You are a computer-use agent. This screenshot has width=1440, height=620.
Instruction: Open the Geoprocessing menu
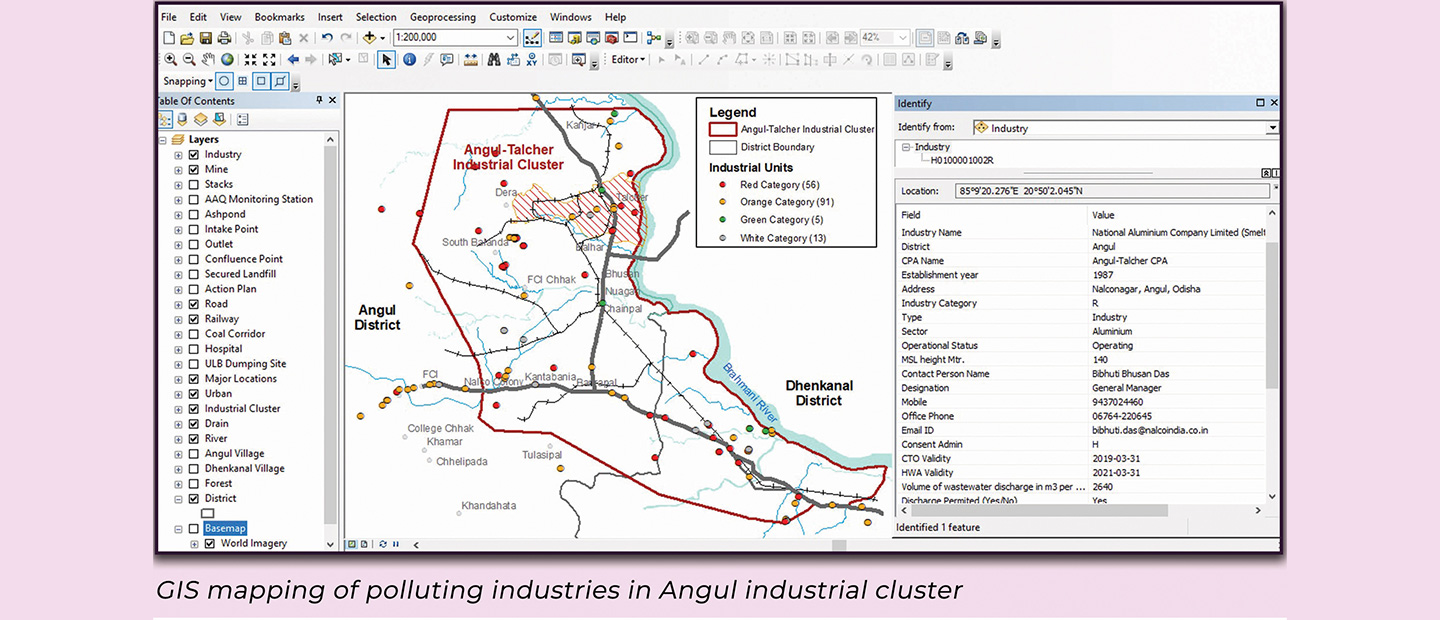pyautogui.click(x=443, y=17)
